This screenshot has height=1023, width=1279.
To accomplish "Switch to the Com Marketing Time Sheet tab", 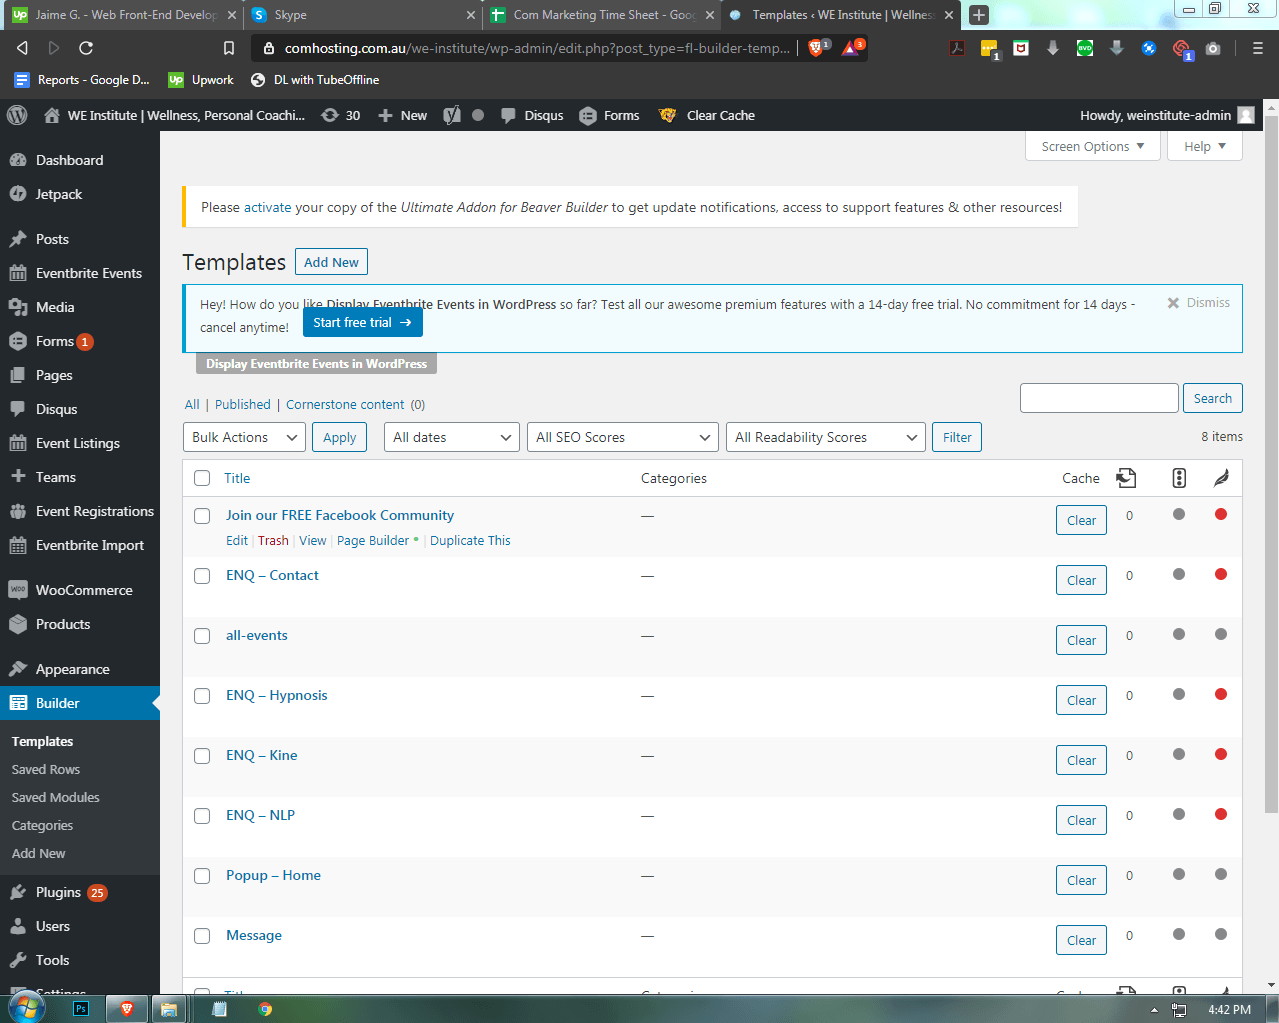I will [x=603, y=15].
